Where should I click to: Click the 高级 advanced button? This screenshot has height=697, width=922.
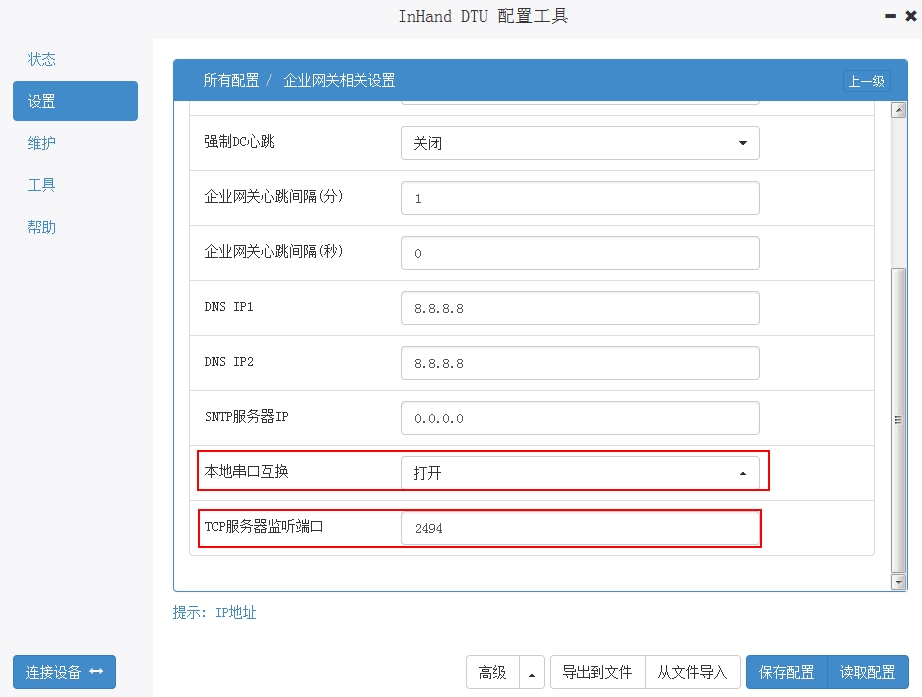[x=492, y=673]
